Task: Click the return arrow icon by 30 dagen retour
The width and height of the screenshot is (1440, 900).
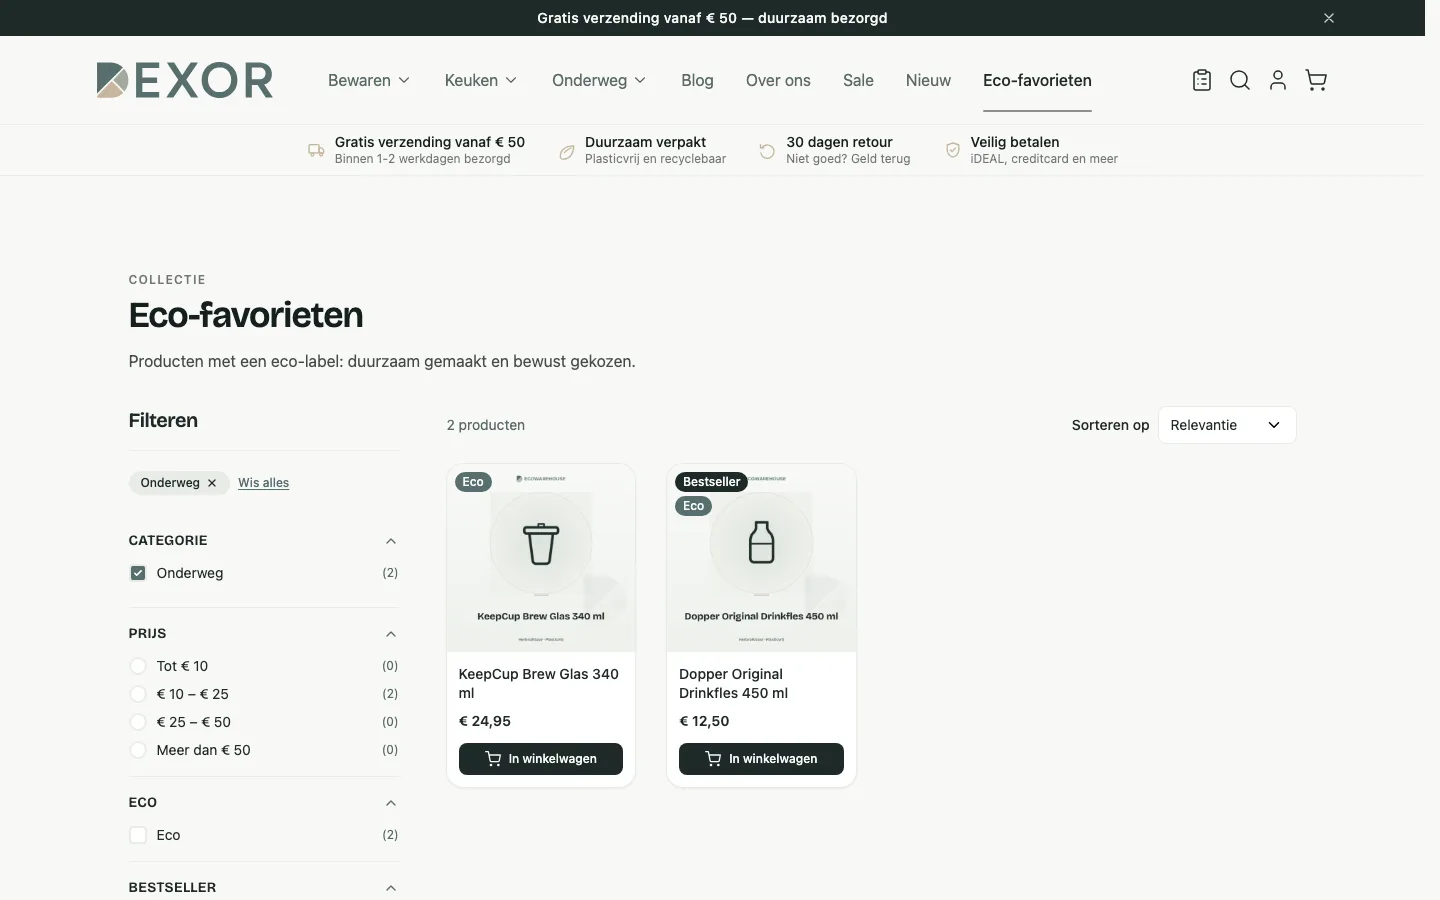Action: click(x=767, y=151)
